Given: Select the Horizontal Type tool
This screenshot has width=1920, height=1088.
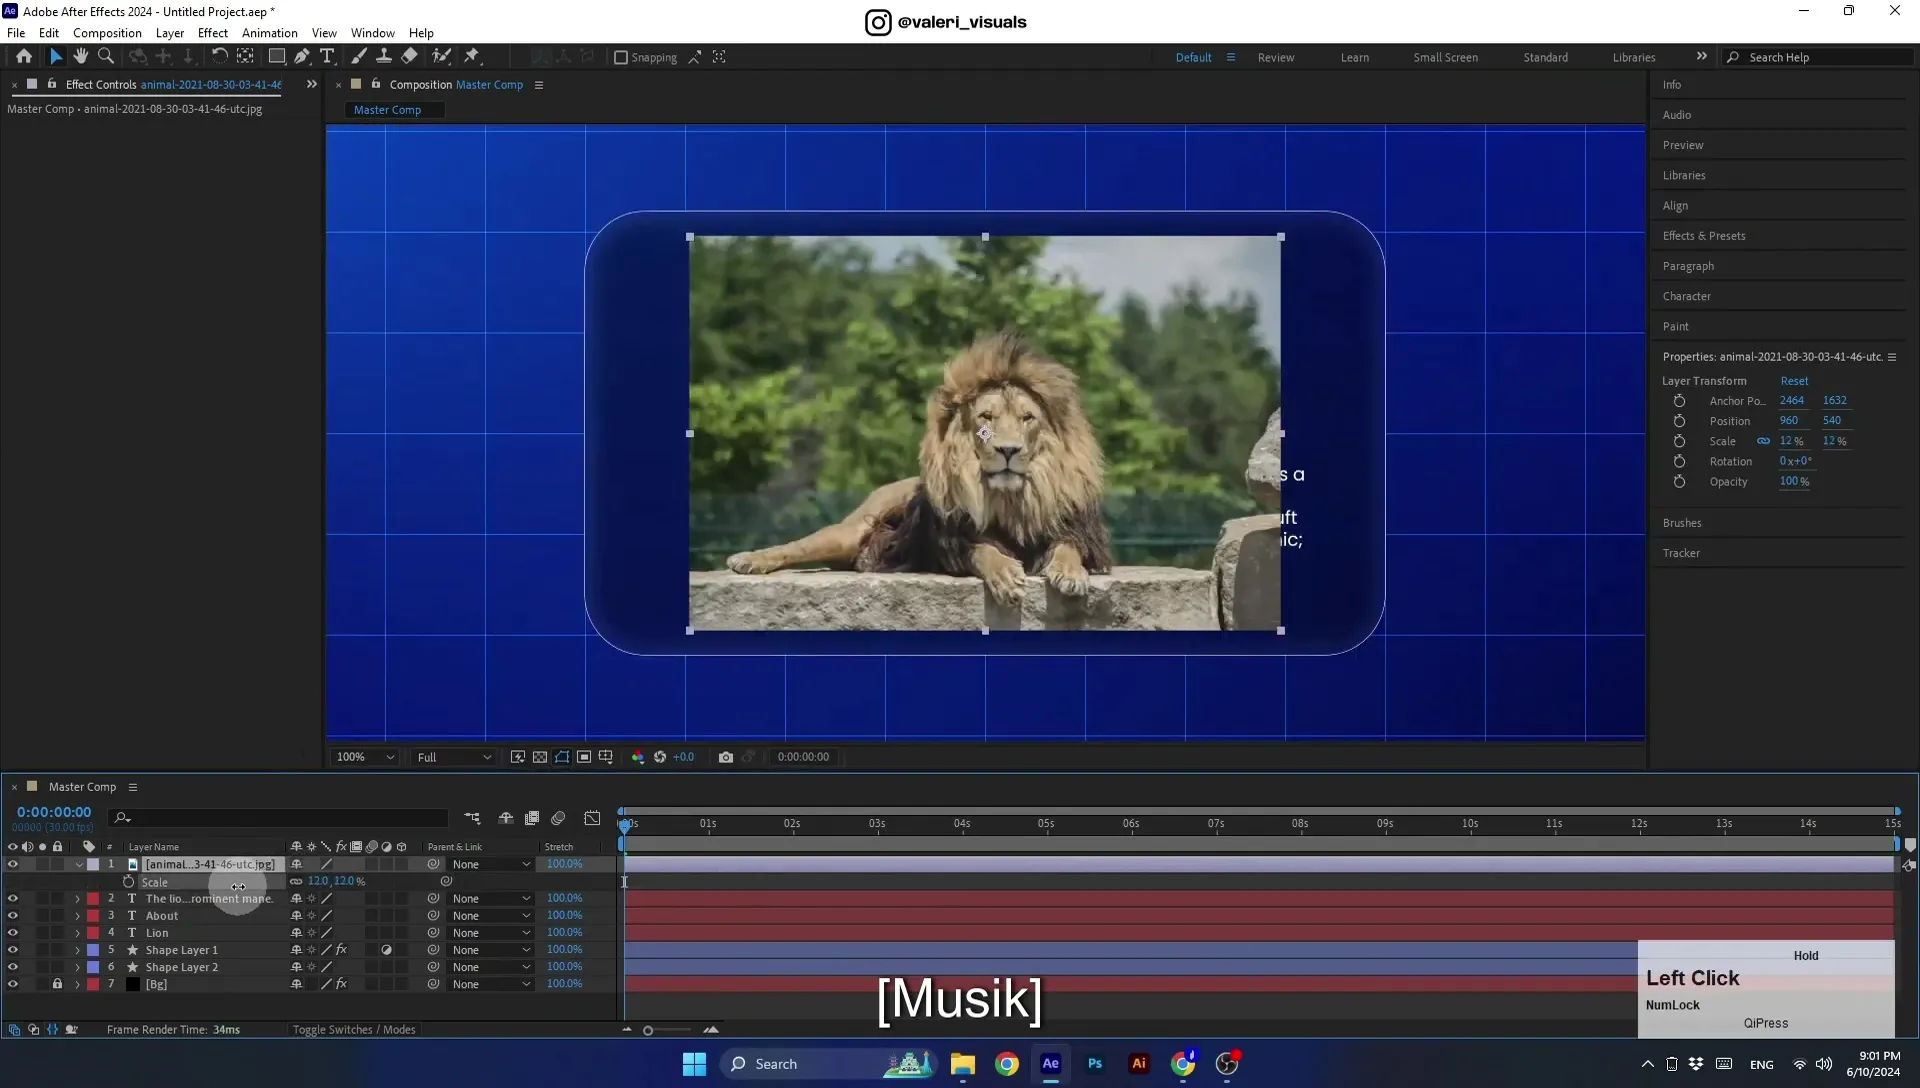Looking at the screenshot, I should tap(327, 57).
